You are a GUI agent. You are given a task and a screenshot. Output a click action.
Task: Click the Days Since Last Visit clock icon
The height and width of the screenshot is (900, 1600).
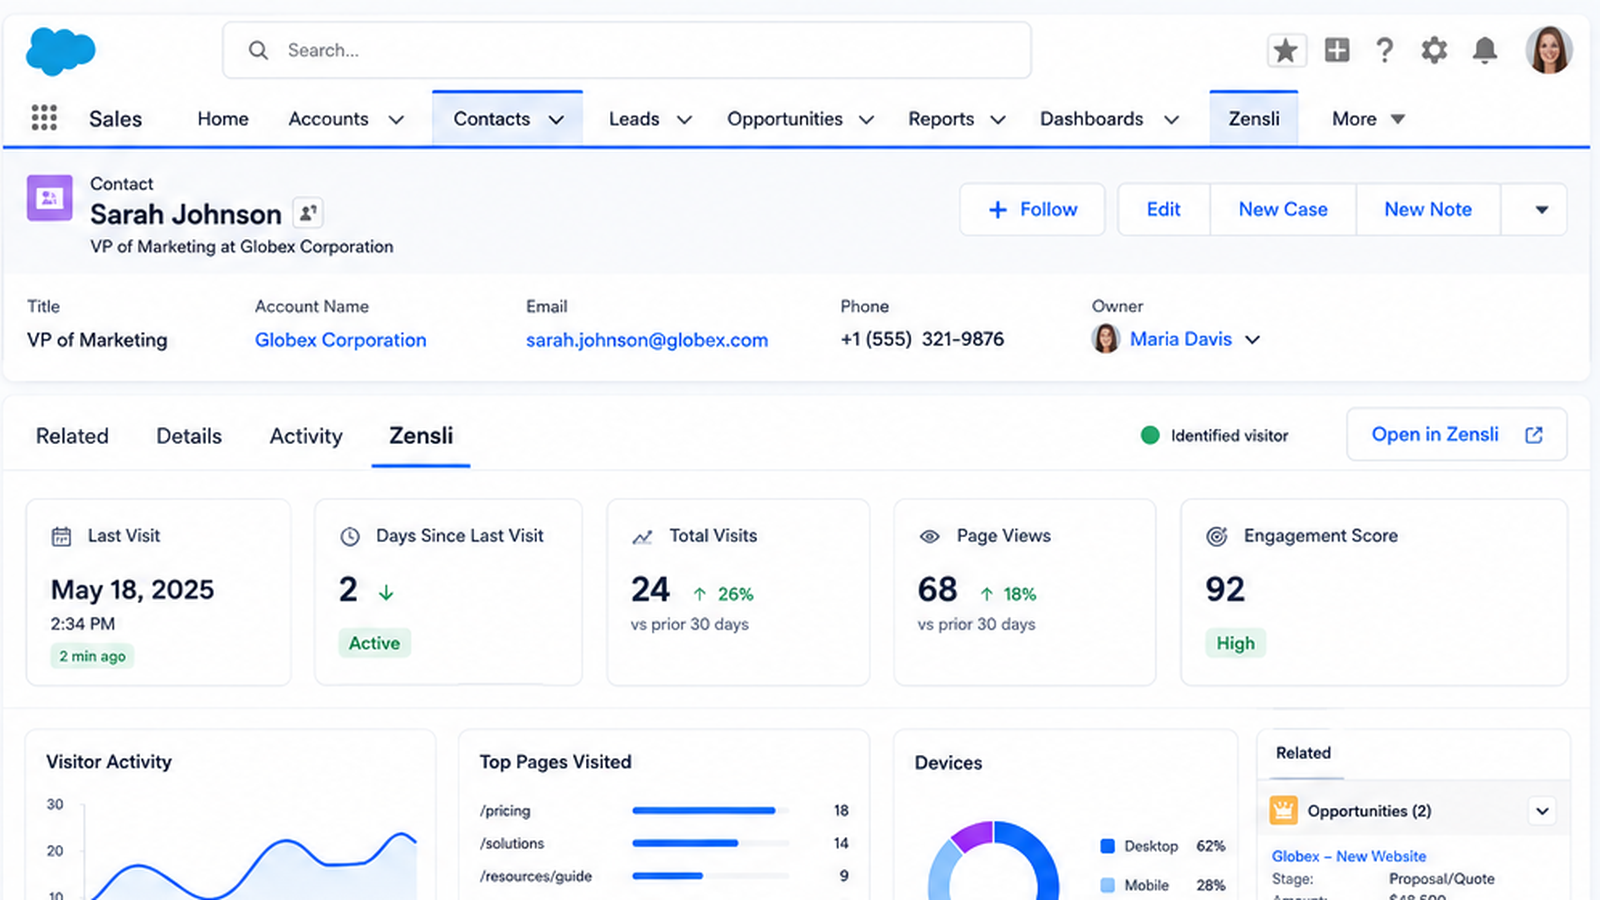350,536
